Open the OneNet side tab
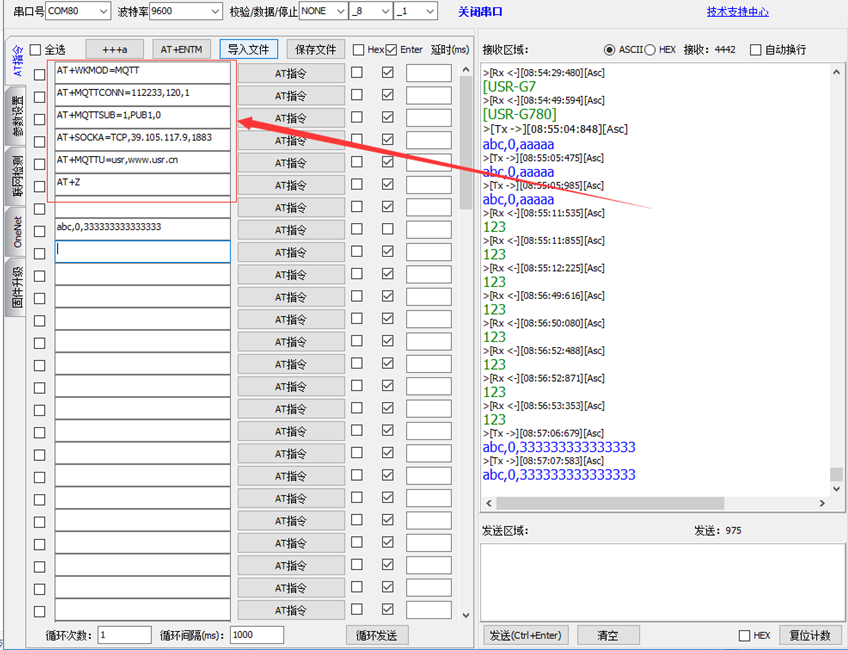 point(17,230)
